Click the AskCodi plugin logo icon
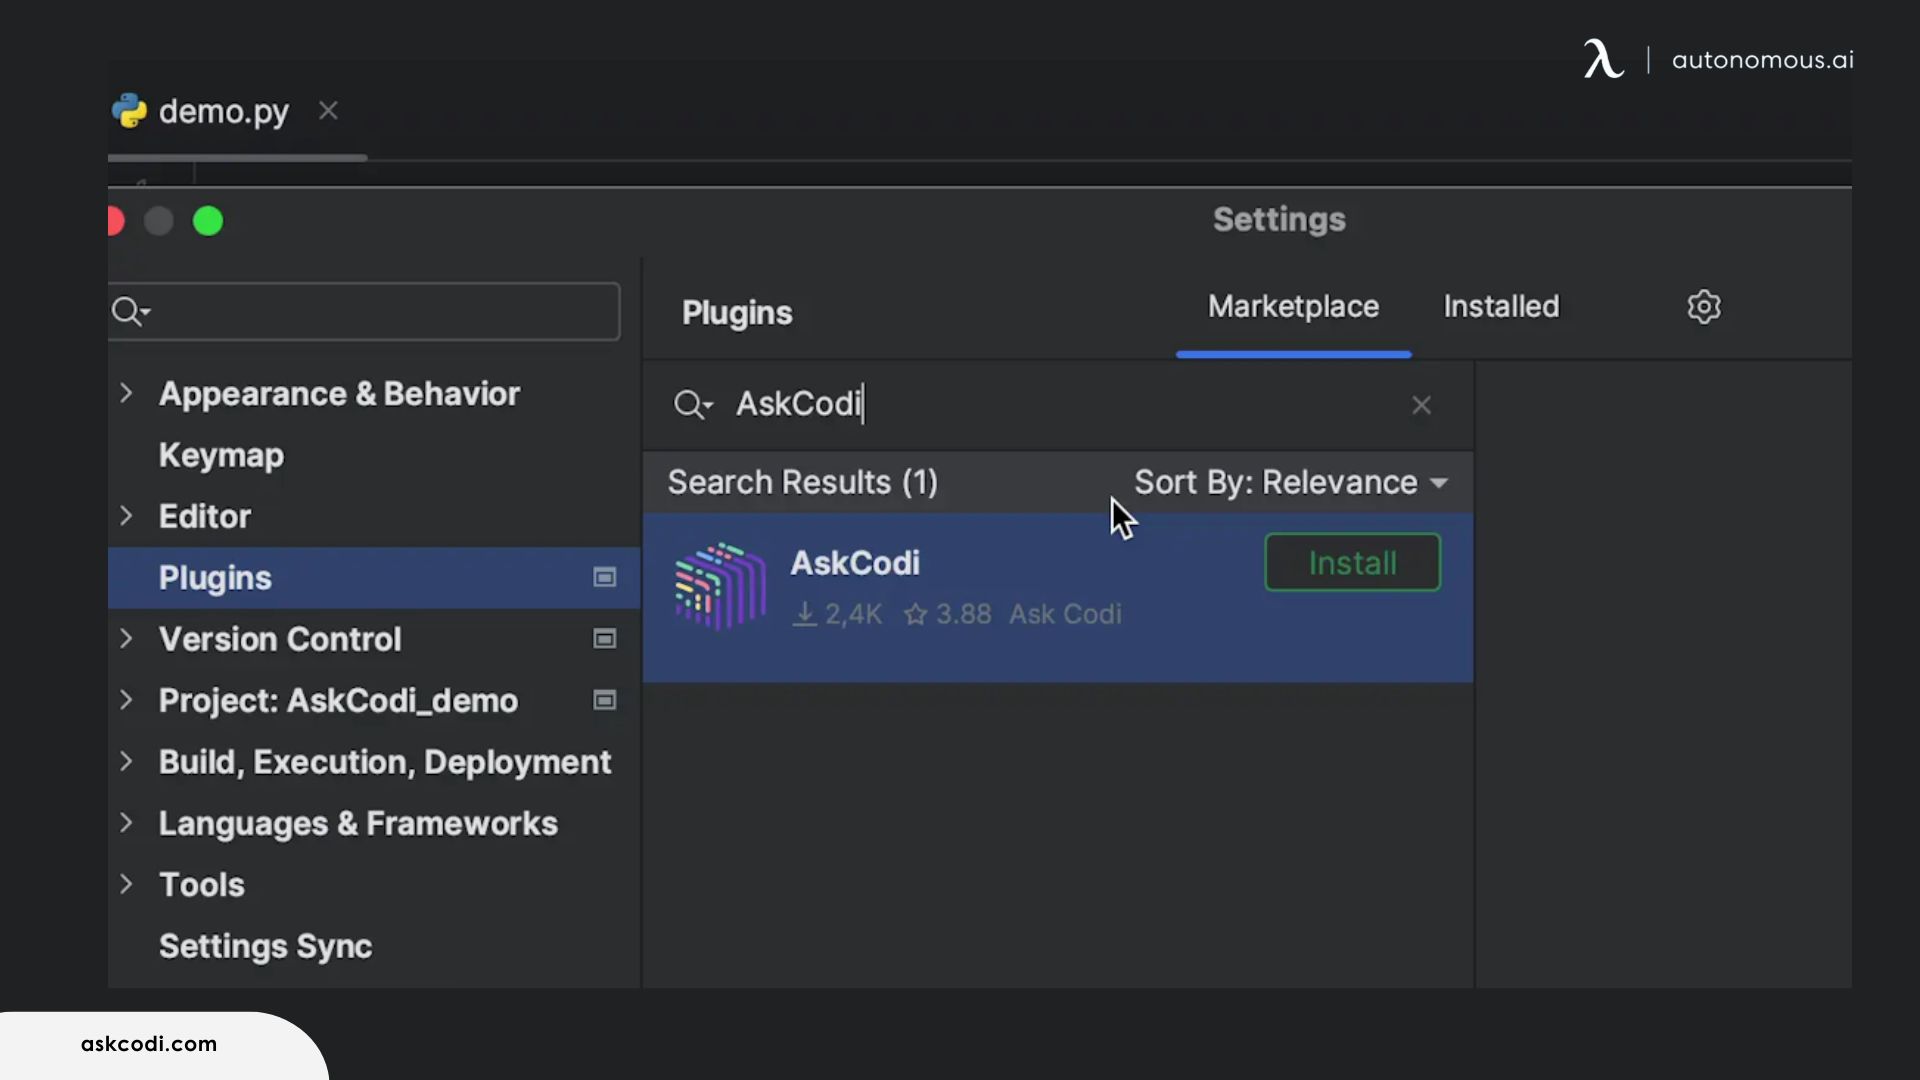1920x1080 pixels. 720,587
